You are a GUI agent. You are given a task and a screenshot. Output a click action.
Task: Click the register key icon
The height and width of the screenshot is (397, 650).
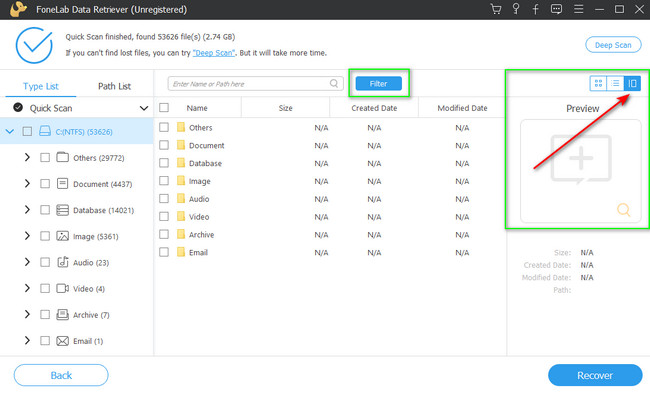tap(516, 9)
